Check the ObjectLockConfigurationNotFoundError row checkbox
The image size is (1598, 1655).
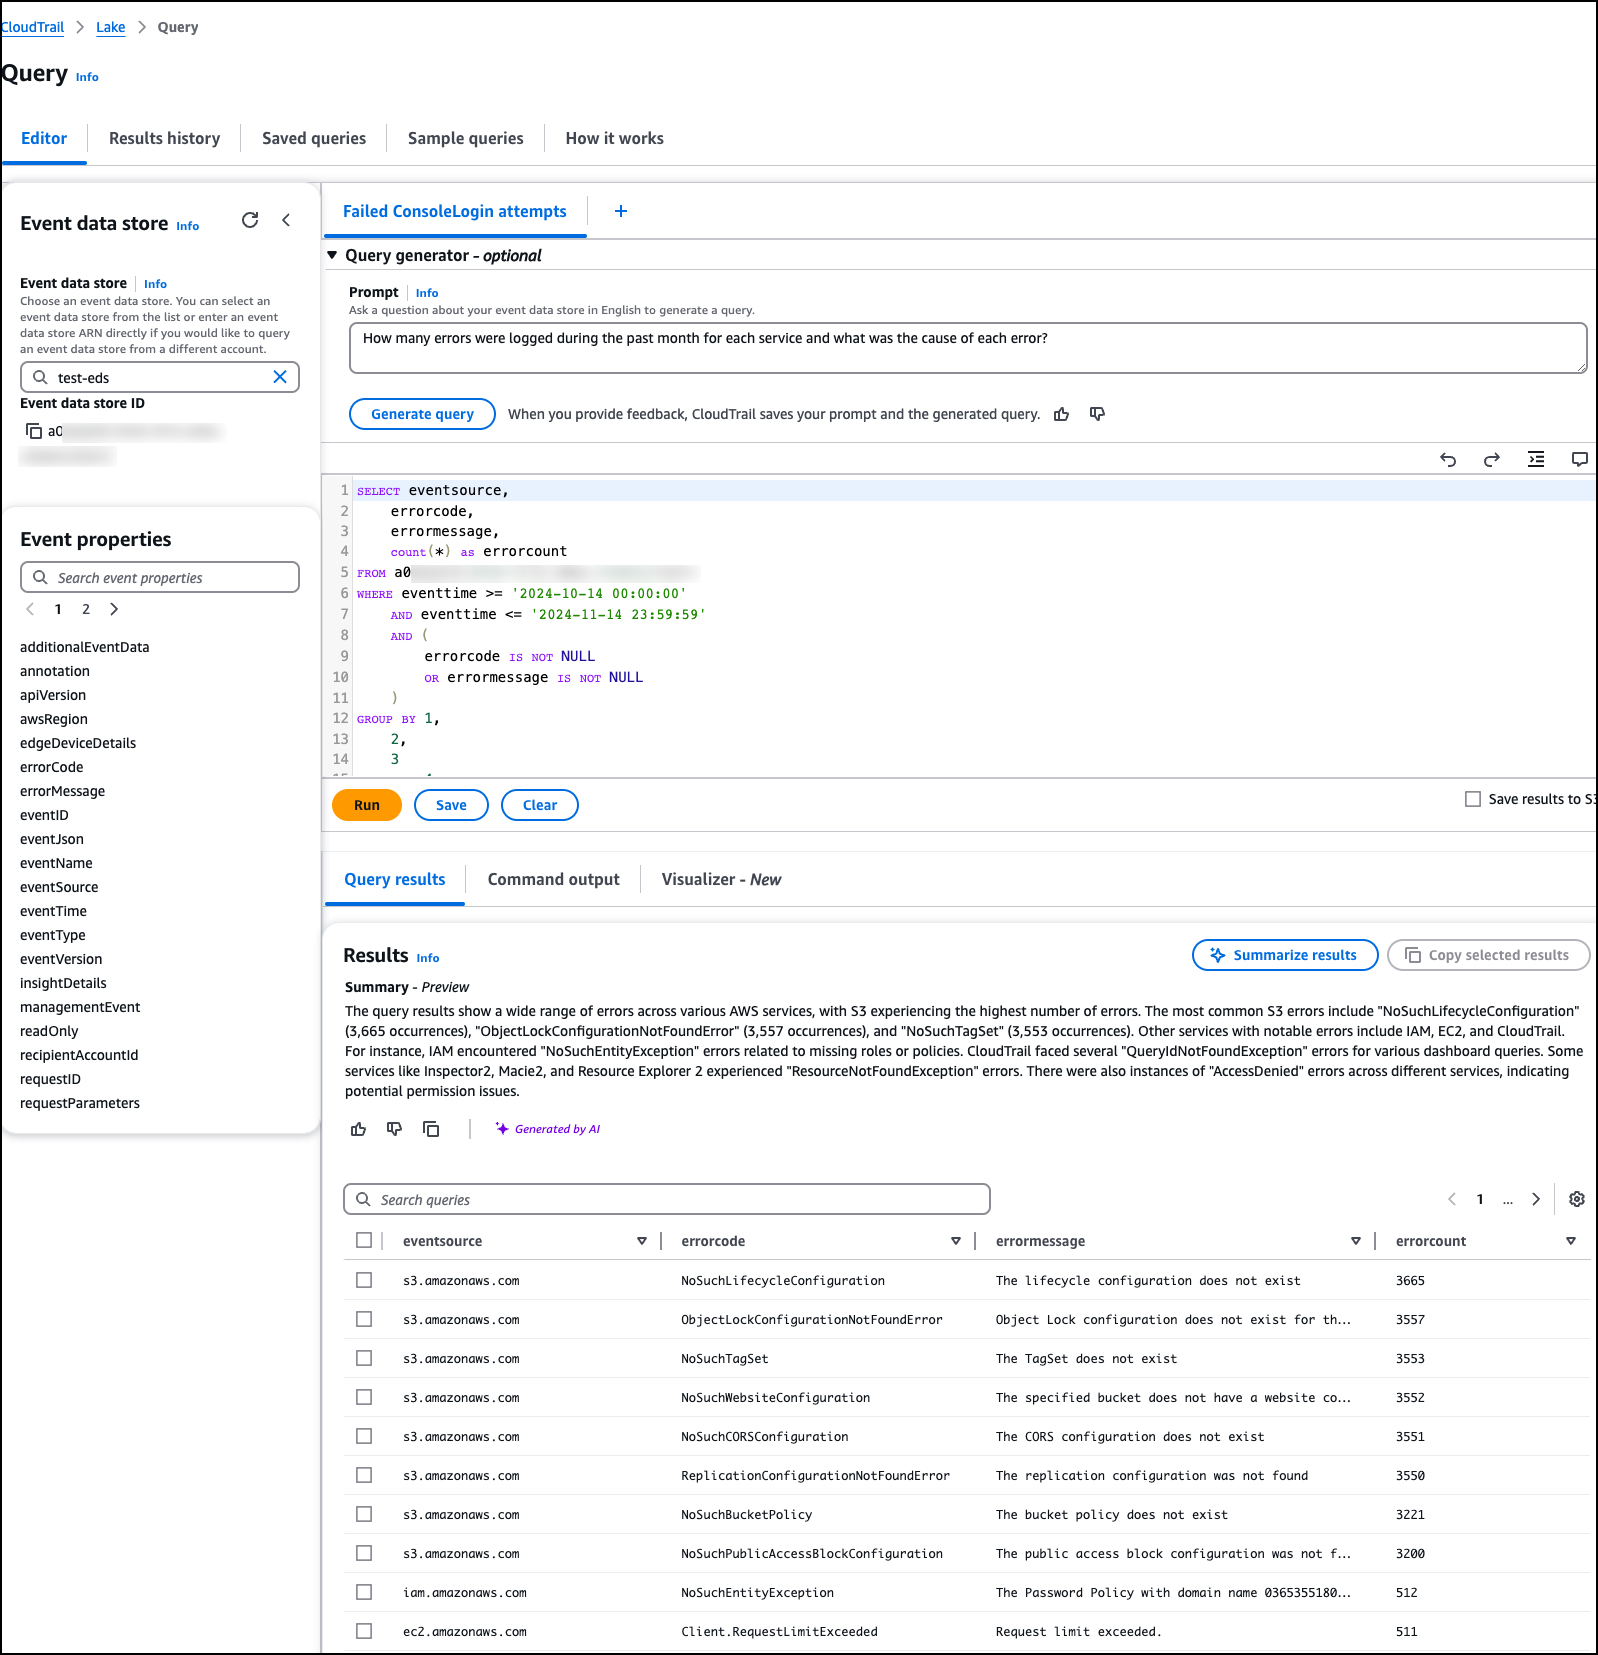tap(364, 1319)
